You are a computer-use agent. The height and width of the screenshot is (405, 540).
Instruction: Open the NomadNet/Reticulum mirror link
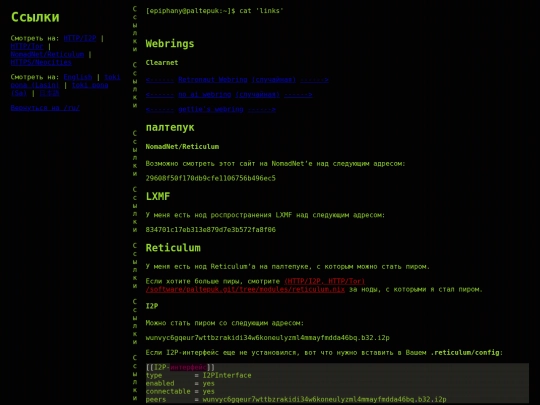pyautogui.click(x=47, y=54)
